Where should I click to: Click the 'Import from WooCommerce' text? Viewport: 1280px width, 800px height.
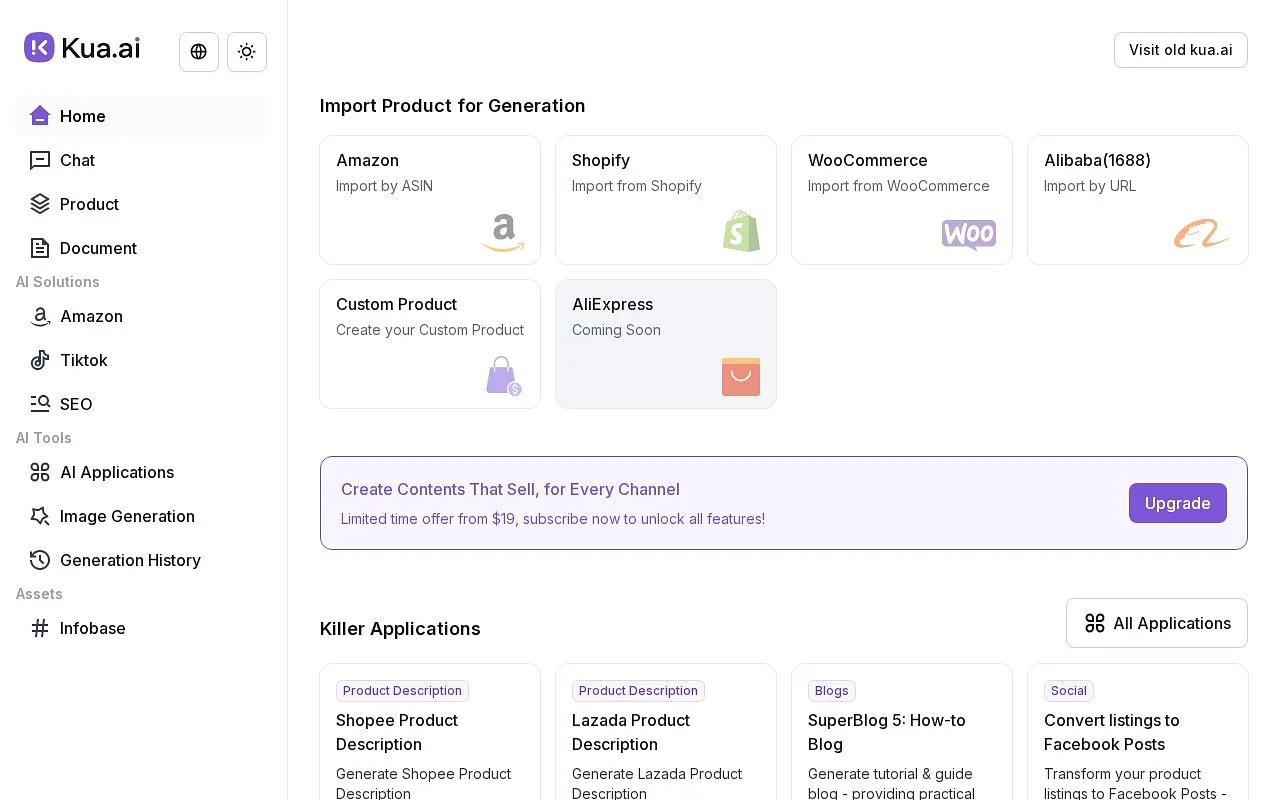[899, 186]
